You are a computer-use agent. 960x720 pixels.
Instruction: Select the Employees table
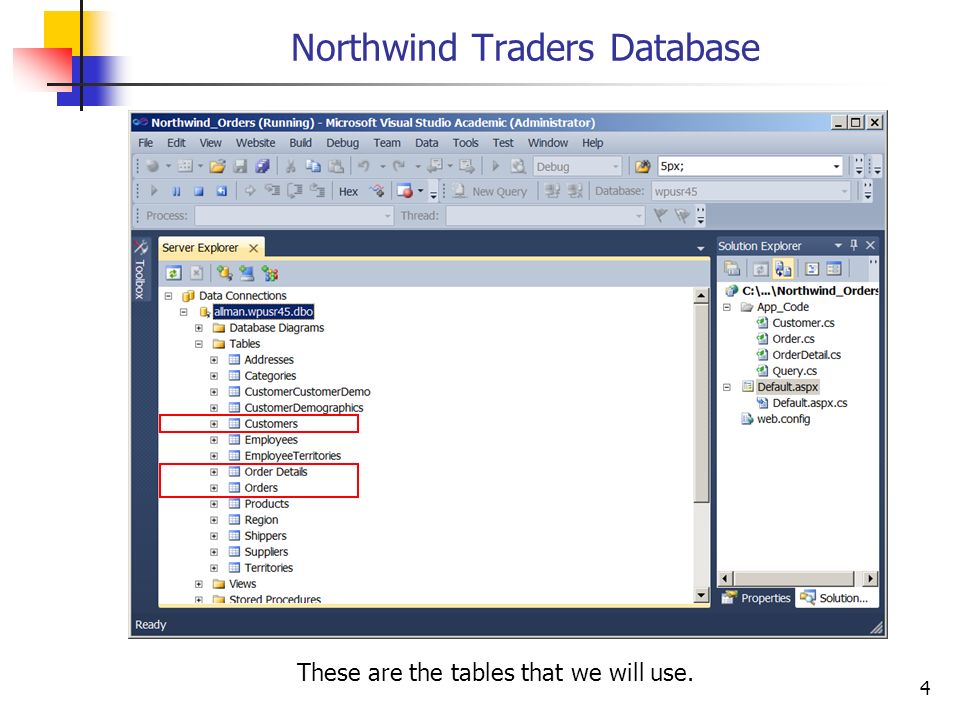pos(271,440)
